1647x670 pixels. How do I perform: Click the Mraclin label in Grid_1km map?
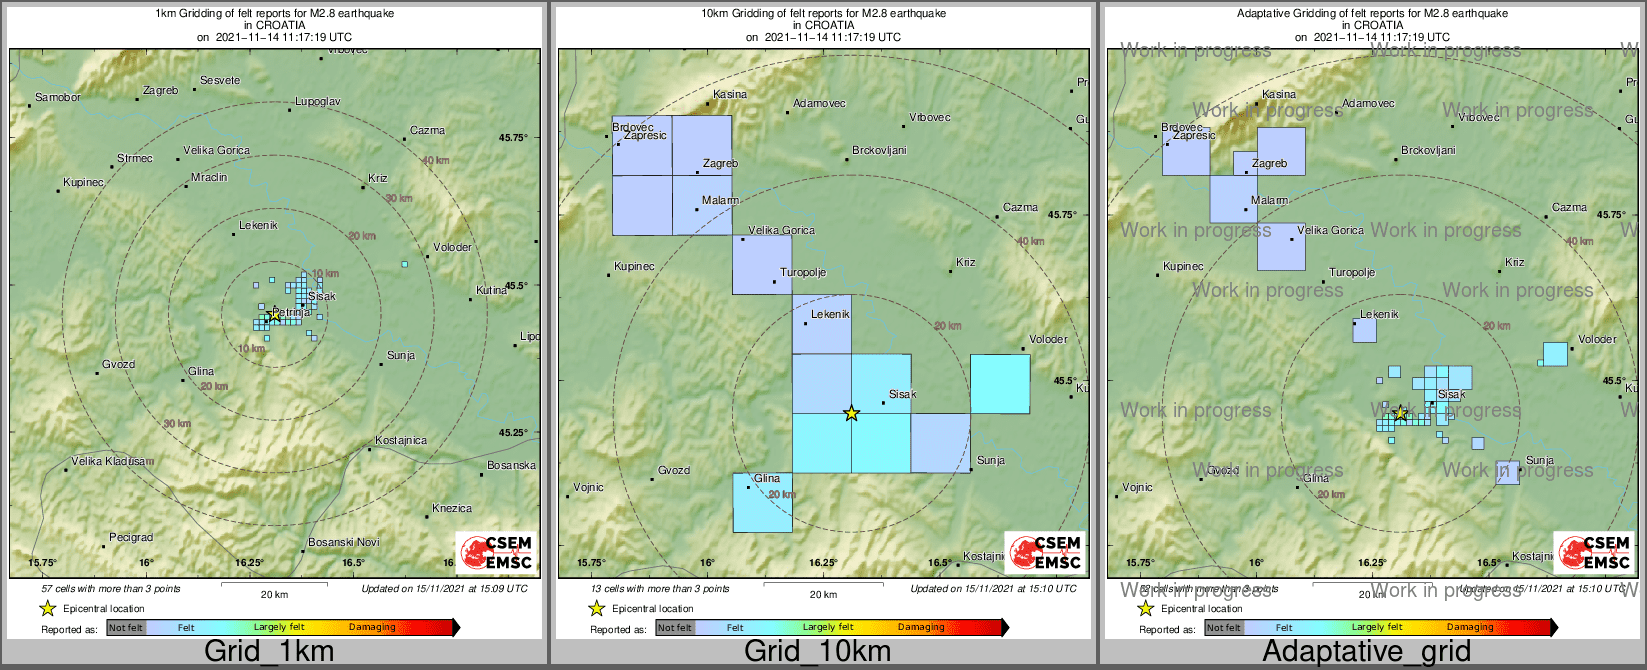[x=209, y=177]
